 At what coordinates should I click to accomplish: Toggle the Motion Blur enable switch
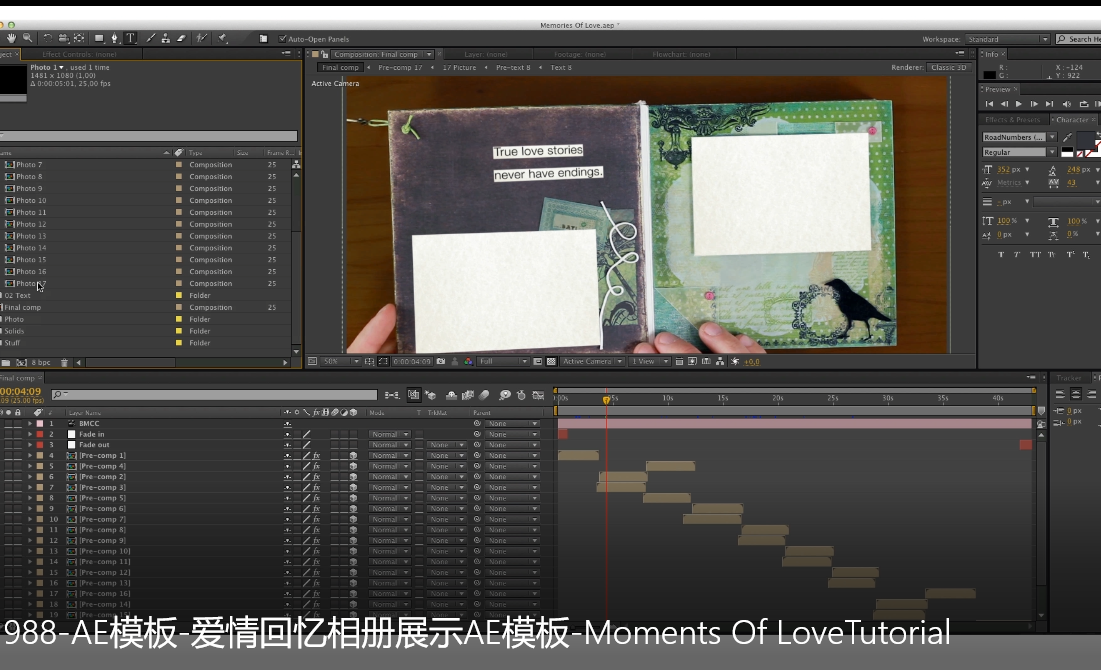point(484,395)
